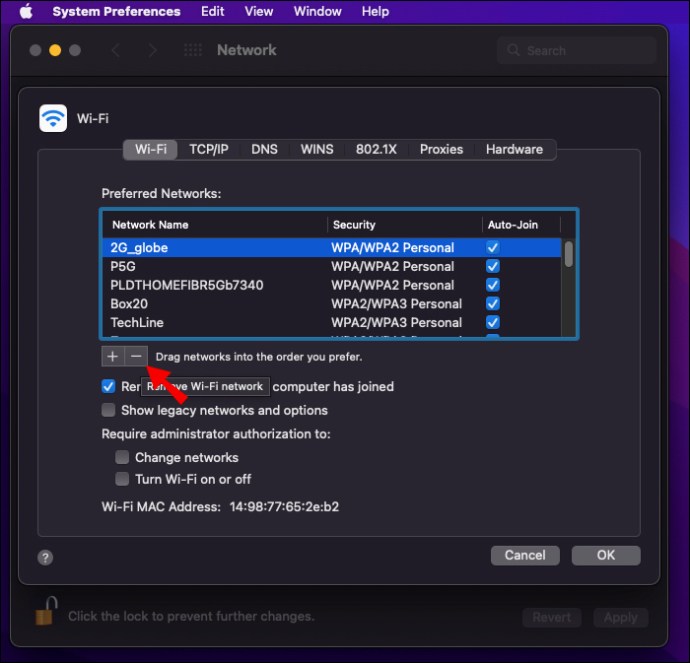Image resolution: width=690 pixels, height=663 pixels.
Task: Go forward with the right chevron
Action: click(152, 50)
